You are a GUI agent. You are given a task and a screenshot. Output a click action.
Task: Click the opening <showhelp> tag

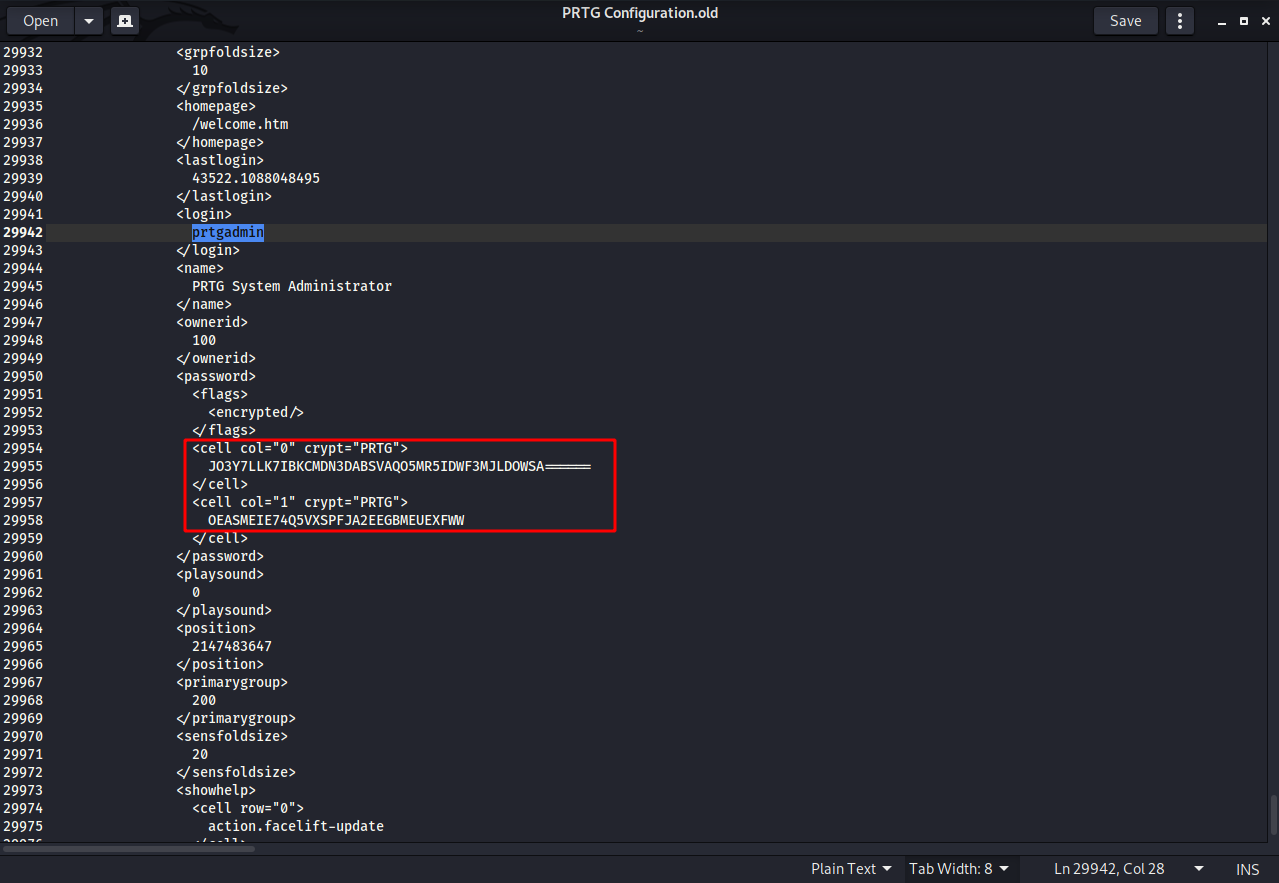216,790
